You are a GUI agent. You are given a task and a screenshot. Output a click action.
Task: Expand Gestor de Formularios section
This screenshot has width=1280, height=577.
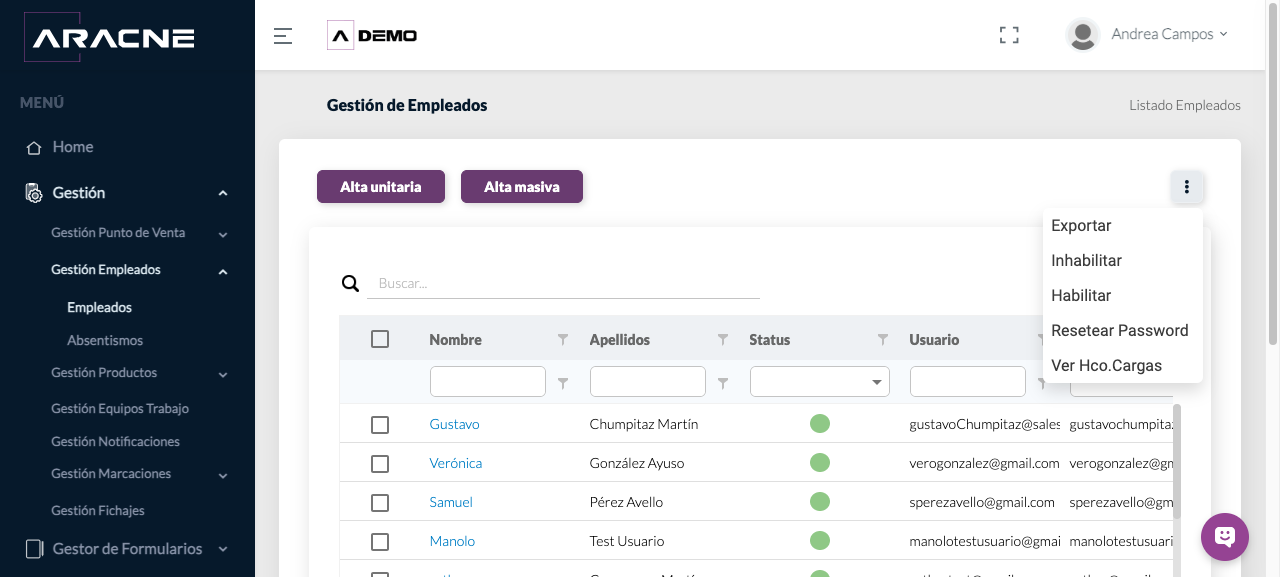click(223, 549)
